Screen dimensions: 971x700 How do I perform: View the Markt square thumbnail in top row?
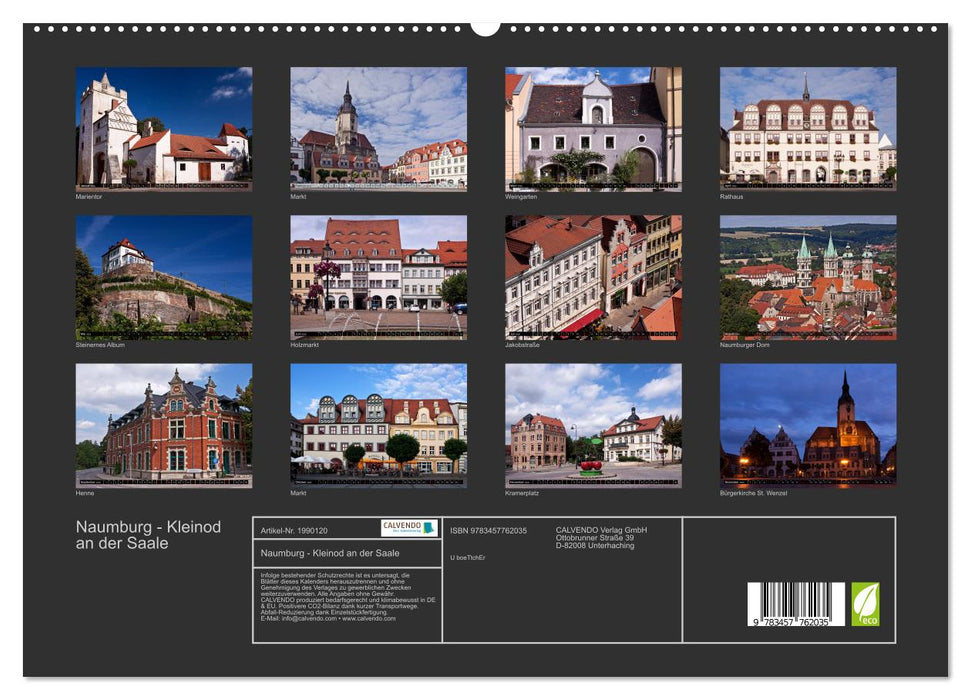(375, 130)
